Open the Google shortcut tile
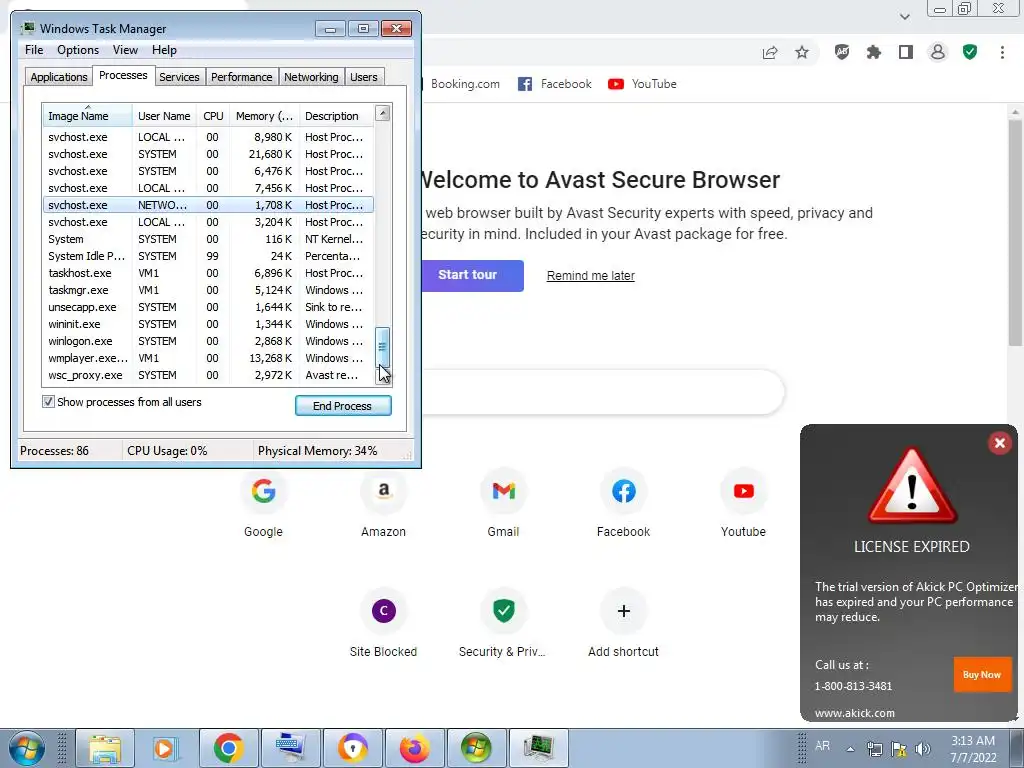Screen dimensions: 1024x768 pyautogui.click(x=263, y=503)
